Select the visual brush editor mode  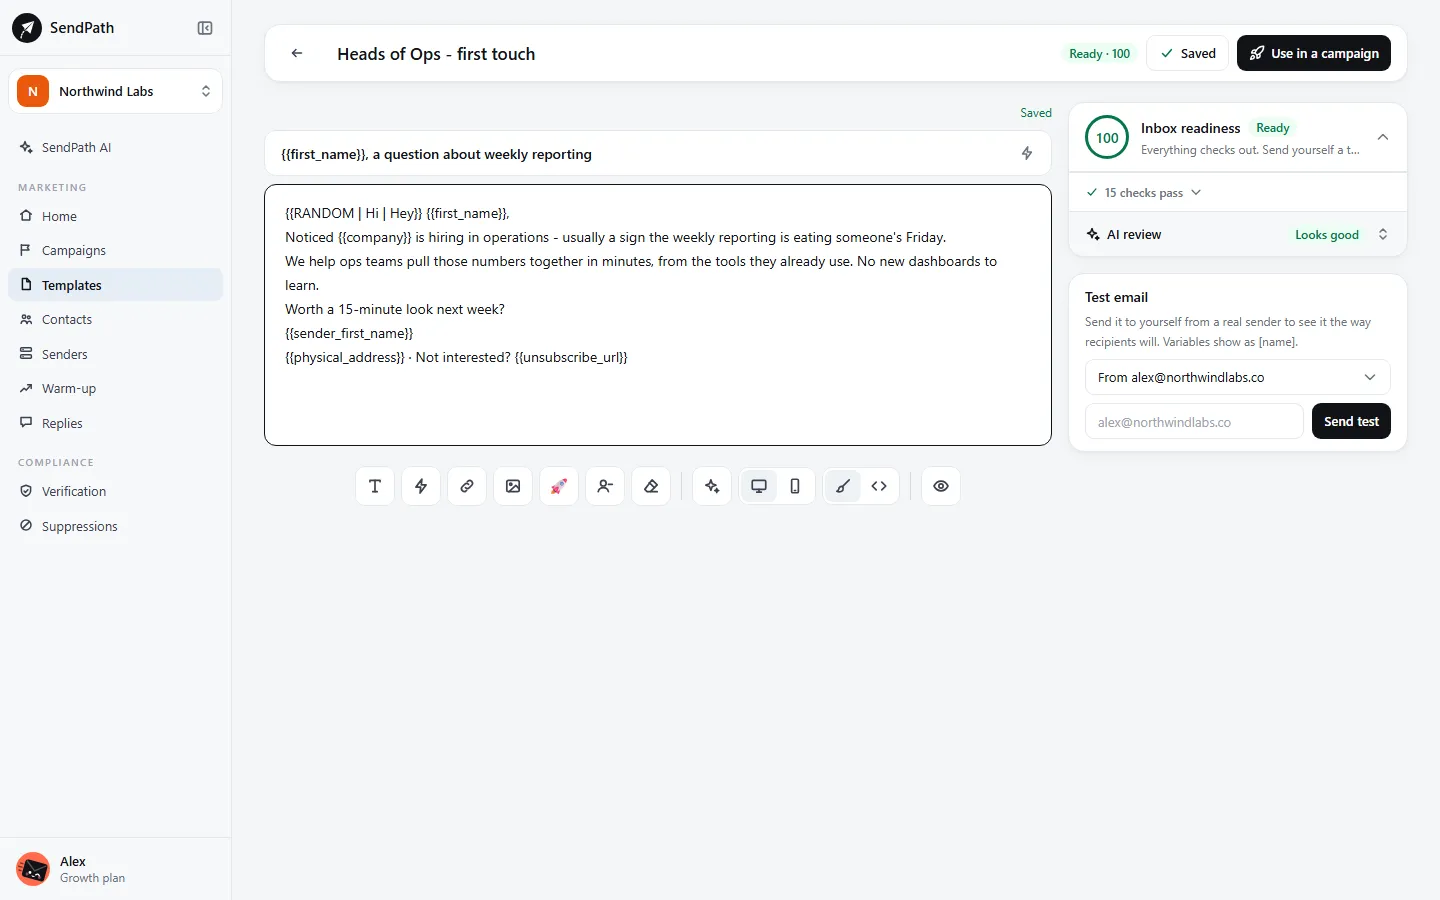843,486
